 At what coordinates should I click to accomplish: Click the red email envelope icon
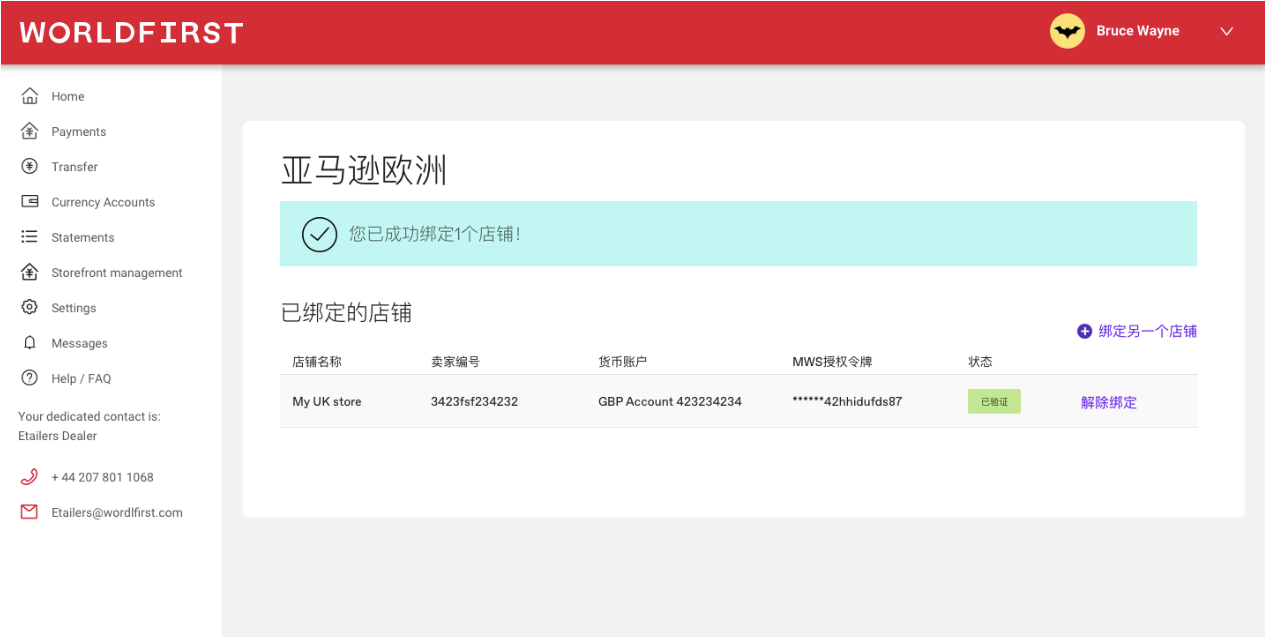pyautogui.click(x=29, y=512)
